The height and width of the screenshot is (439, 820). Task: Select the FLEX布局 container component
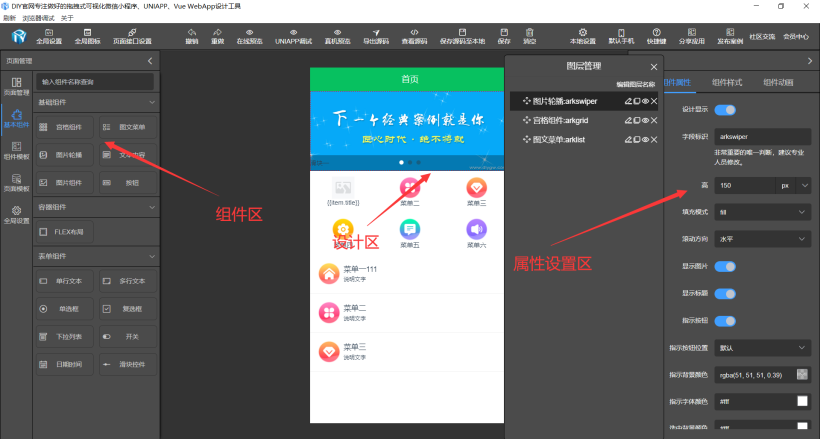65,232
